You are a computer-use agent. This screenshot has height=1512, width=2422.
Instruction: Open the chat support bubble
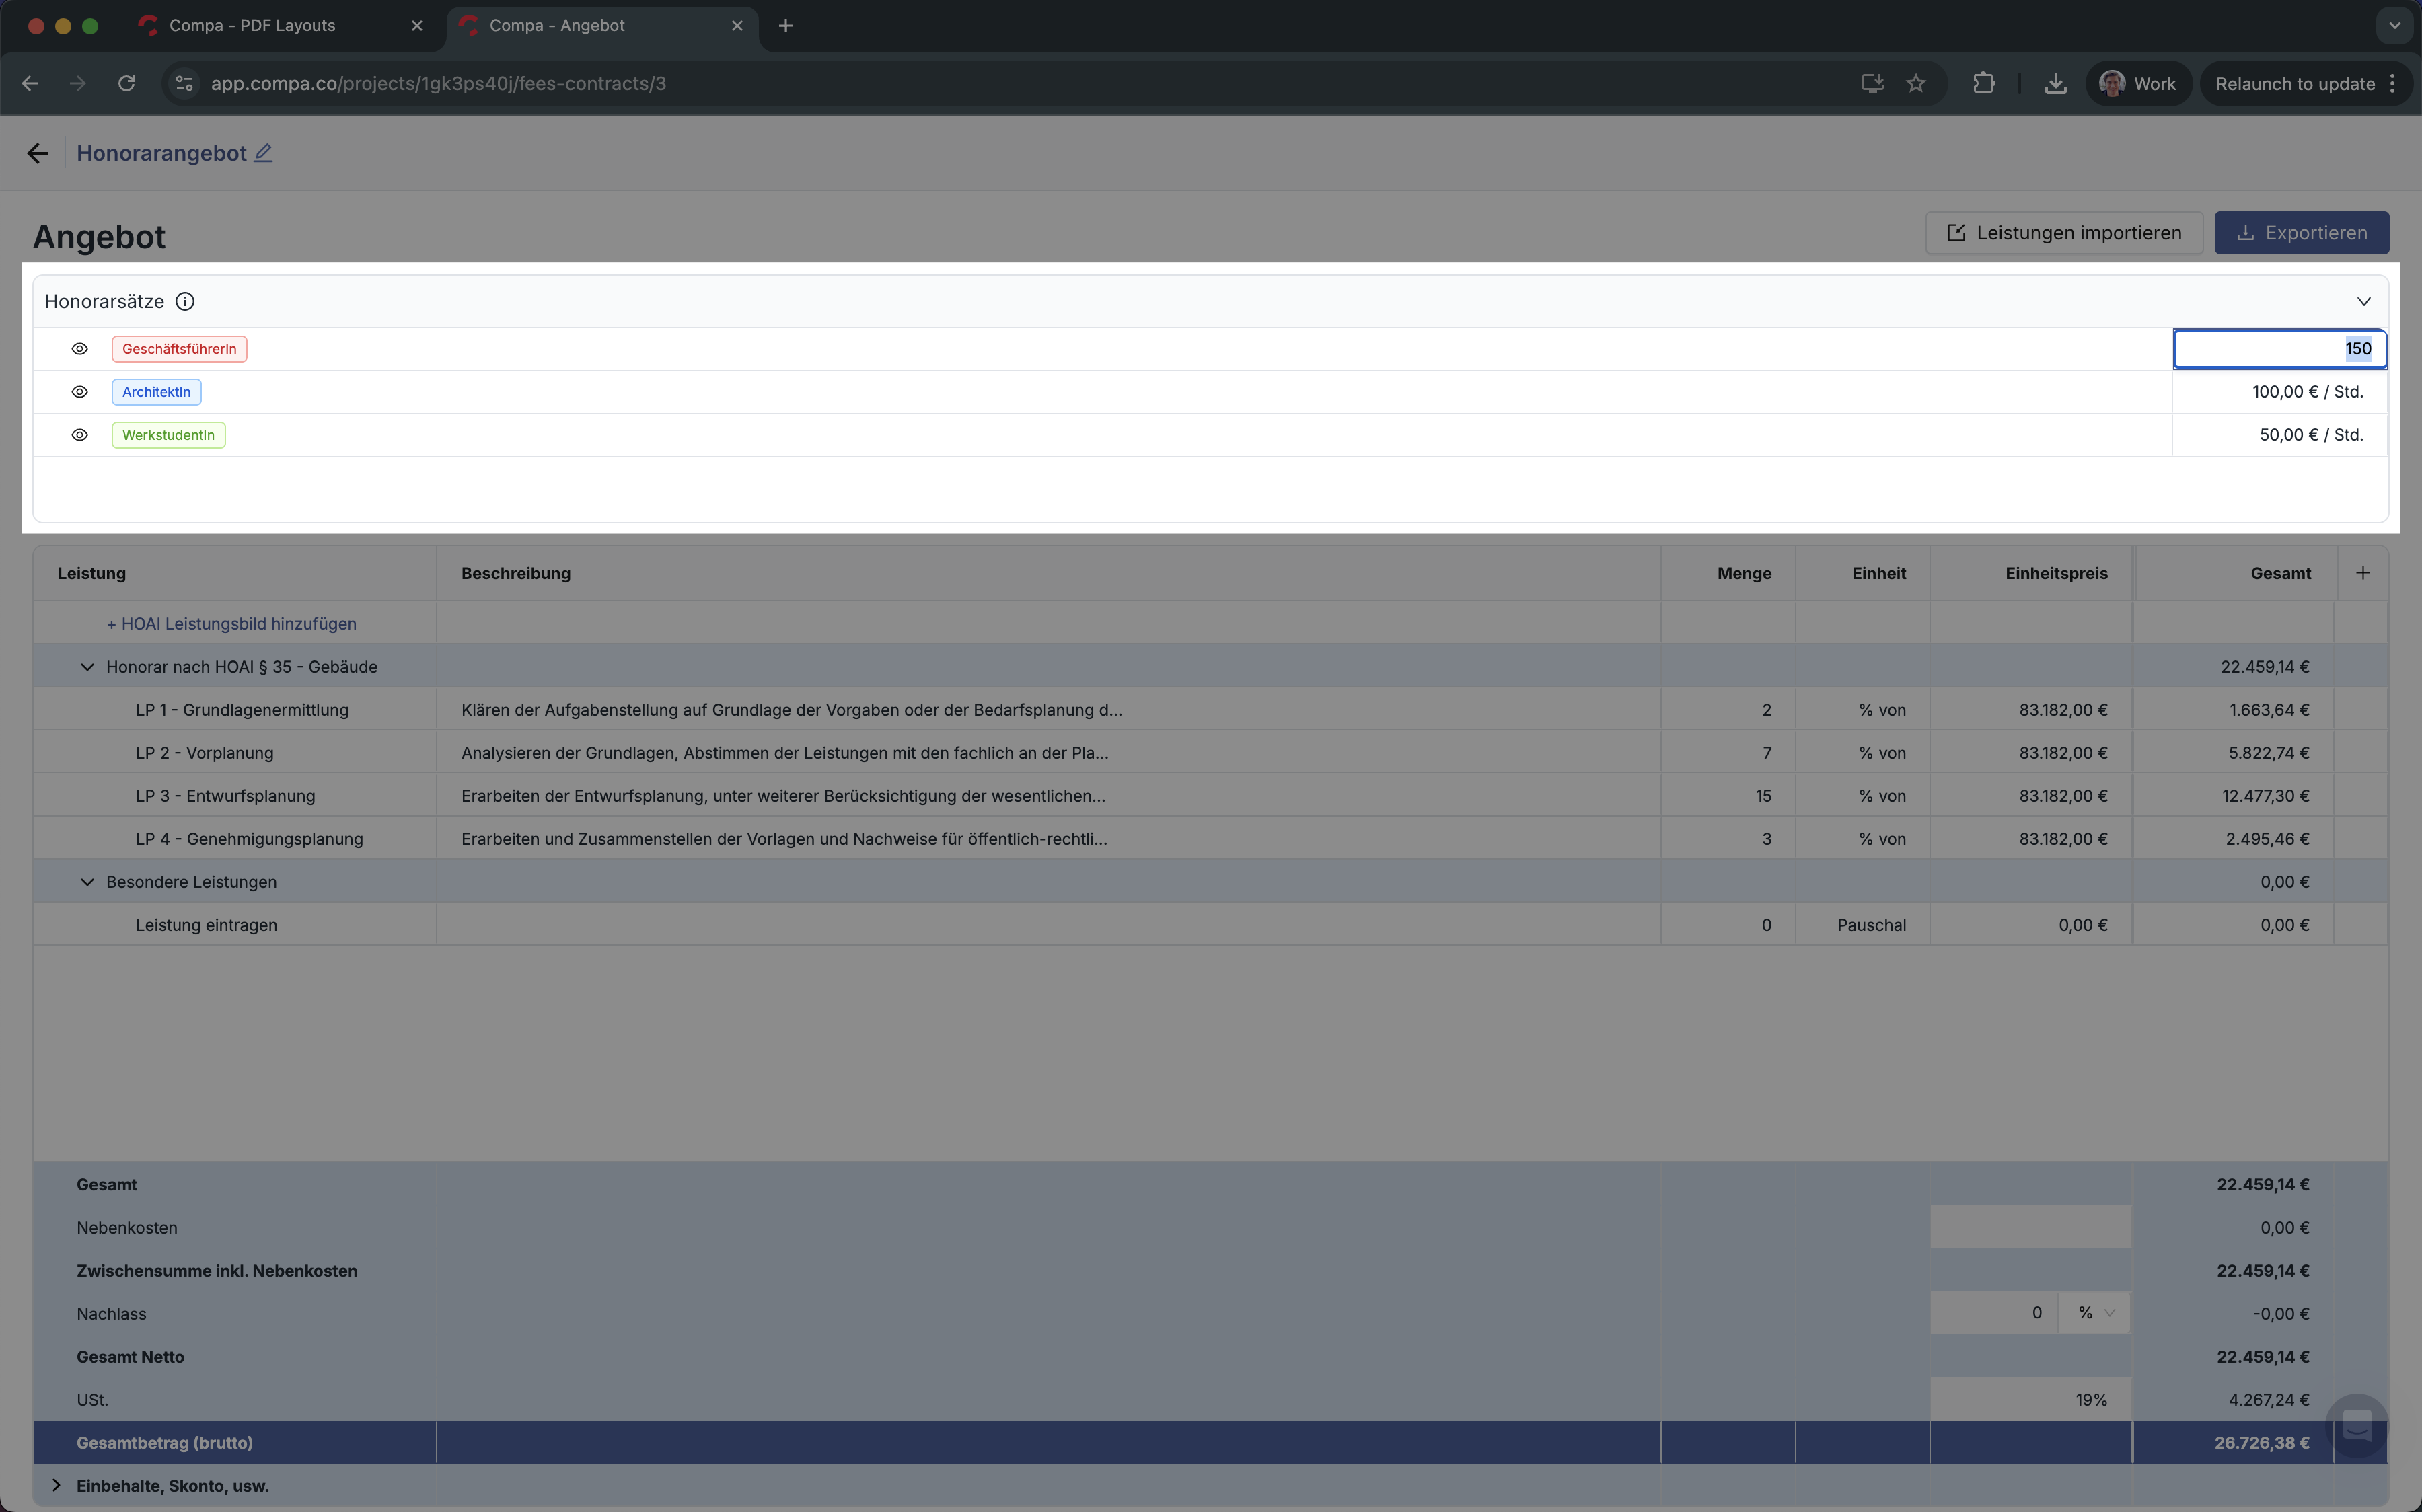[x=2356, y=1425]
